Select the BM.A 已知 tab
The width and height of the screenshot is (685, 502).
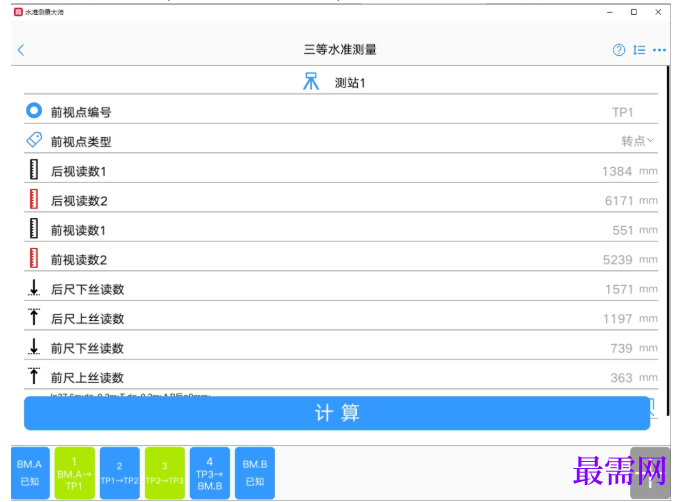click(x=30, y=473)
